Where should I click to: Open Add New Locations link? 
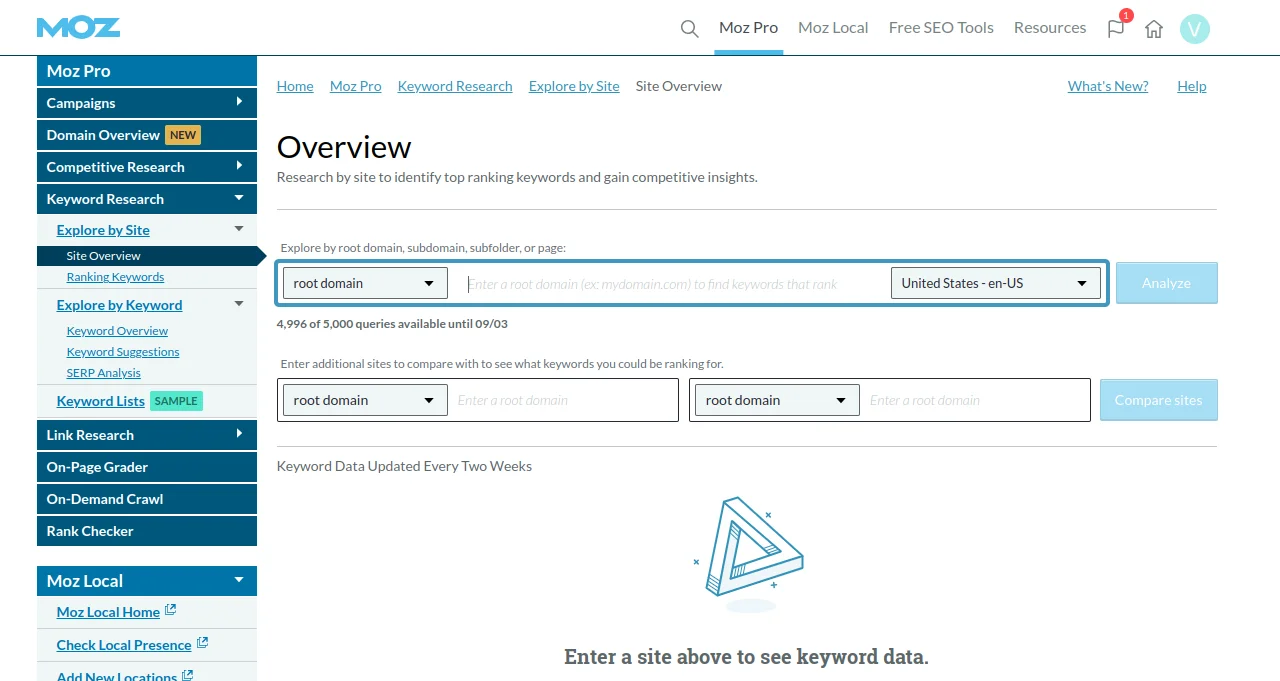click(117, 676)
